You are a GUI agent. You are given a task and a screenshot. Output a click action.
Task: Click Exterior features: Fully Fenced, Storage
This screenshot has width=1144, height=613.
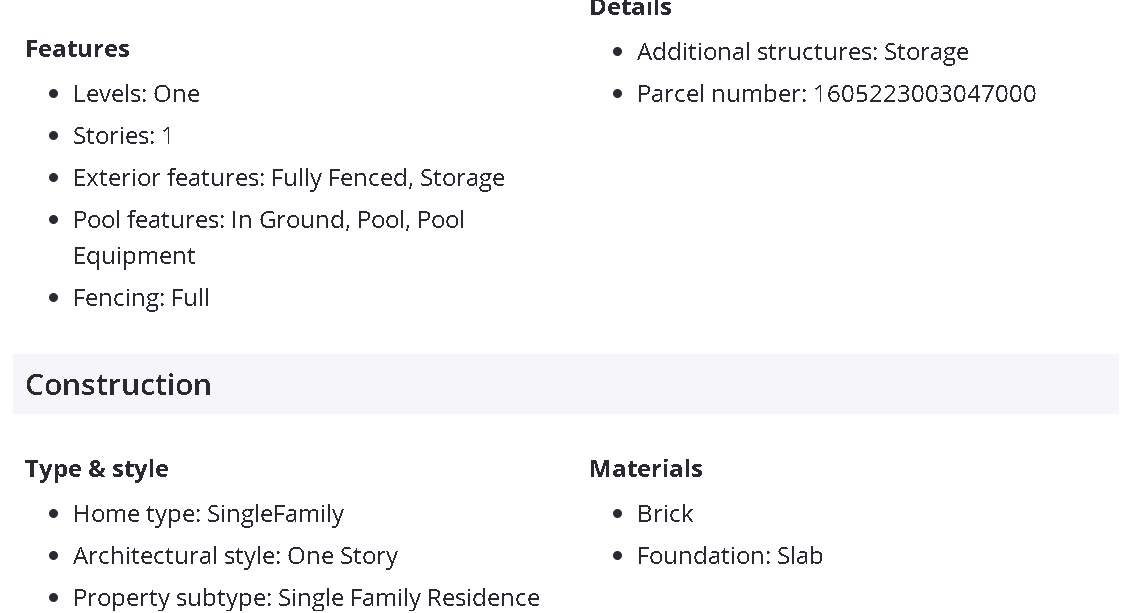[x=288, y=178]
